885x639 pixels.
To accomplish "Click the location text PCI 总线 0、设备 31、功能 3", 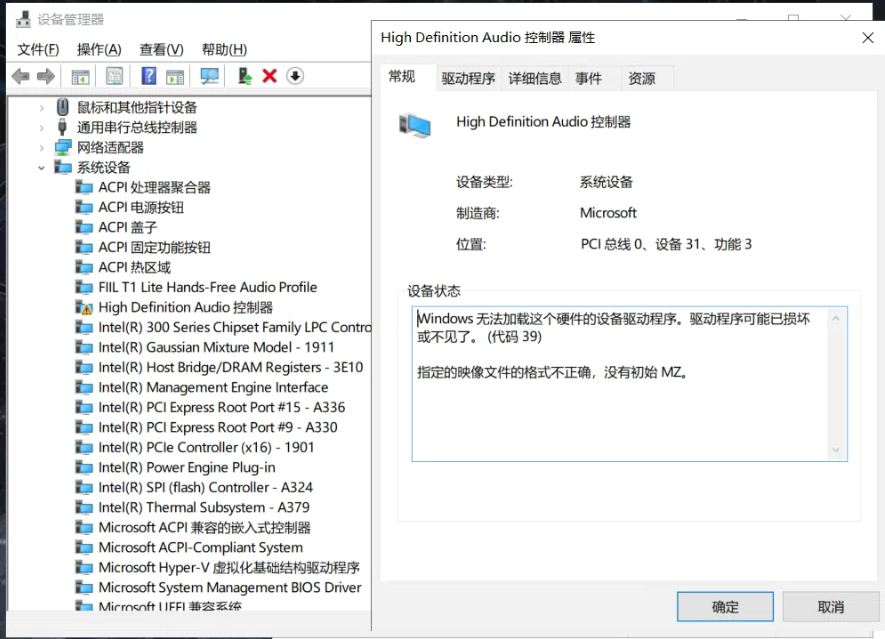I will [666, 244].
